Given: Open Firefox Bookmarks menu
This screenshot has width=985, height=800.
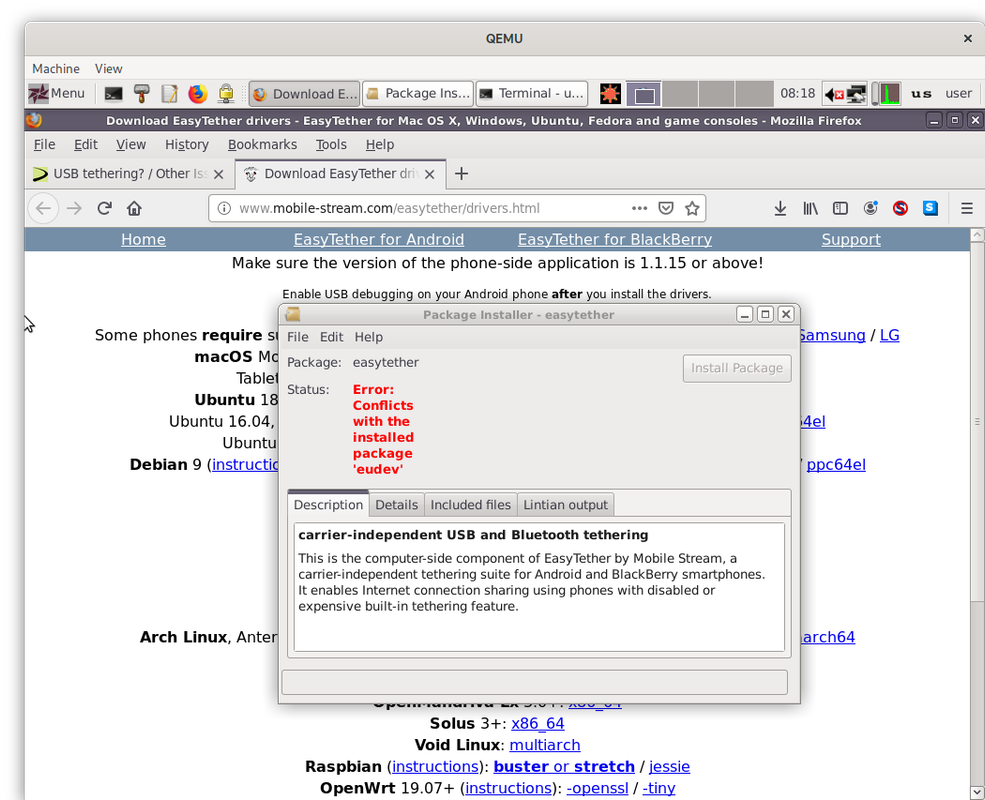Looking at the screenshot, I should (x=262, y=144).
